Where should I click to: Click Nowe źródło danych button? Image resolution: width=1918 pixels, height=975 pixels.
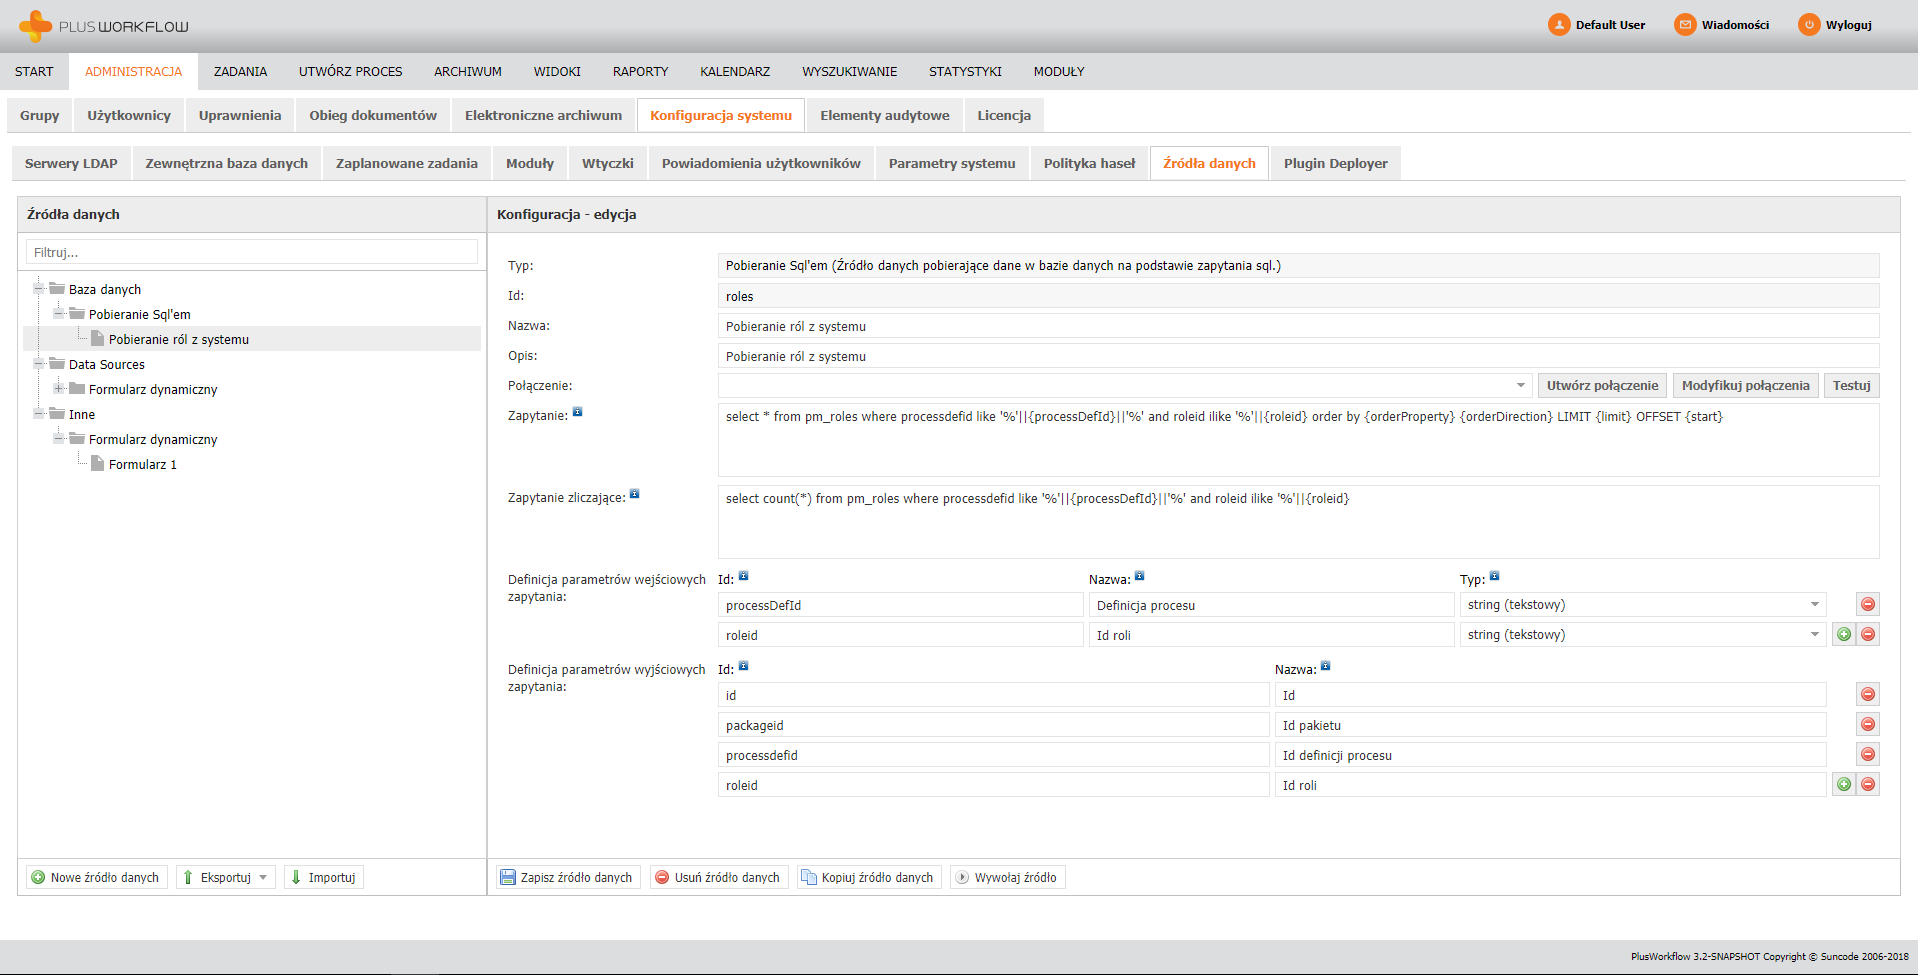[x=96, y=878]
